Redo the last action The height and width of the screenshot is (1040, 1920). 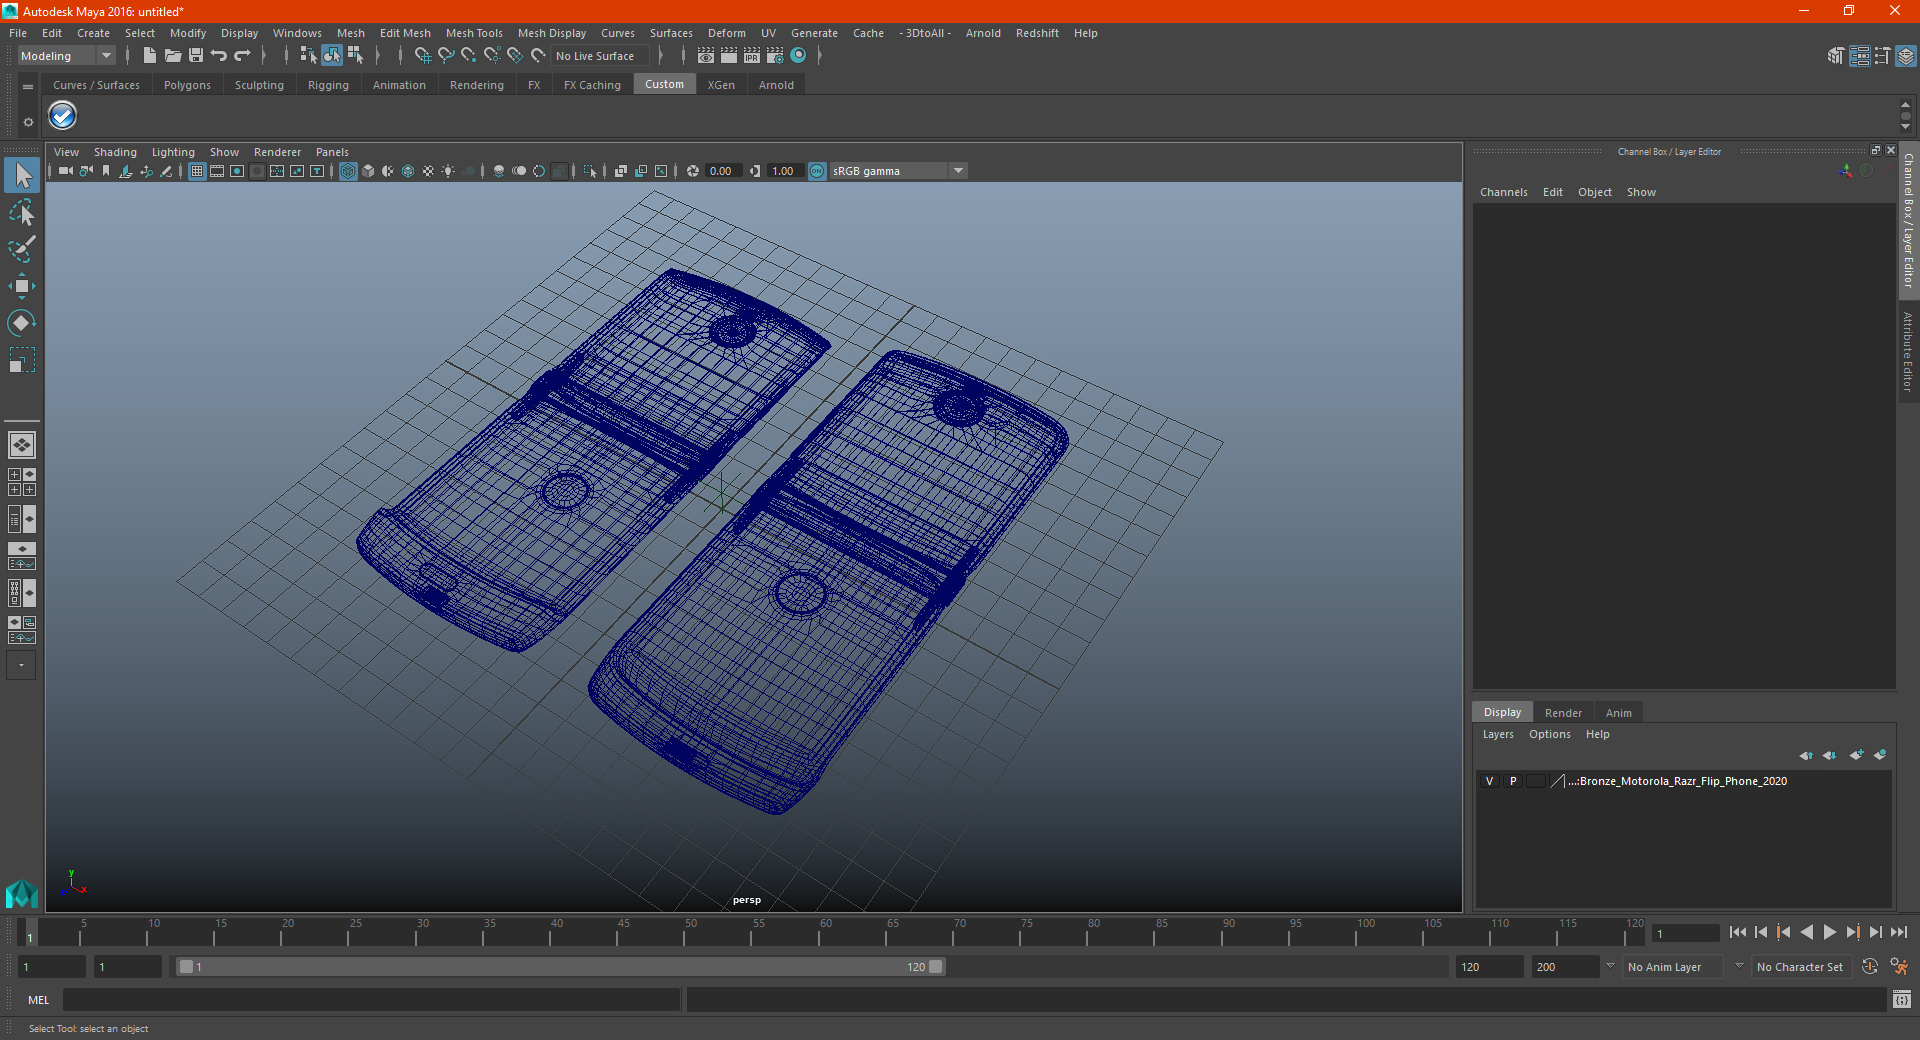[x=242, y=56]
